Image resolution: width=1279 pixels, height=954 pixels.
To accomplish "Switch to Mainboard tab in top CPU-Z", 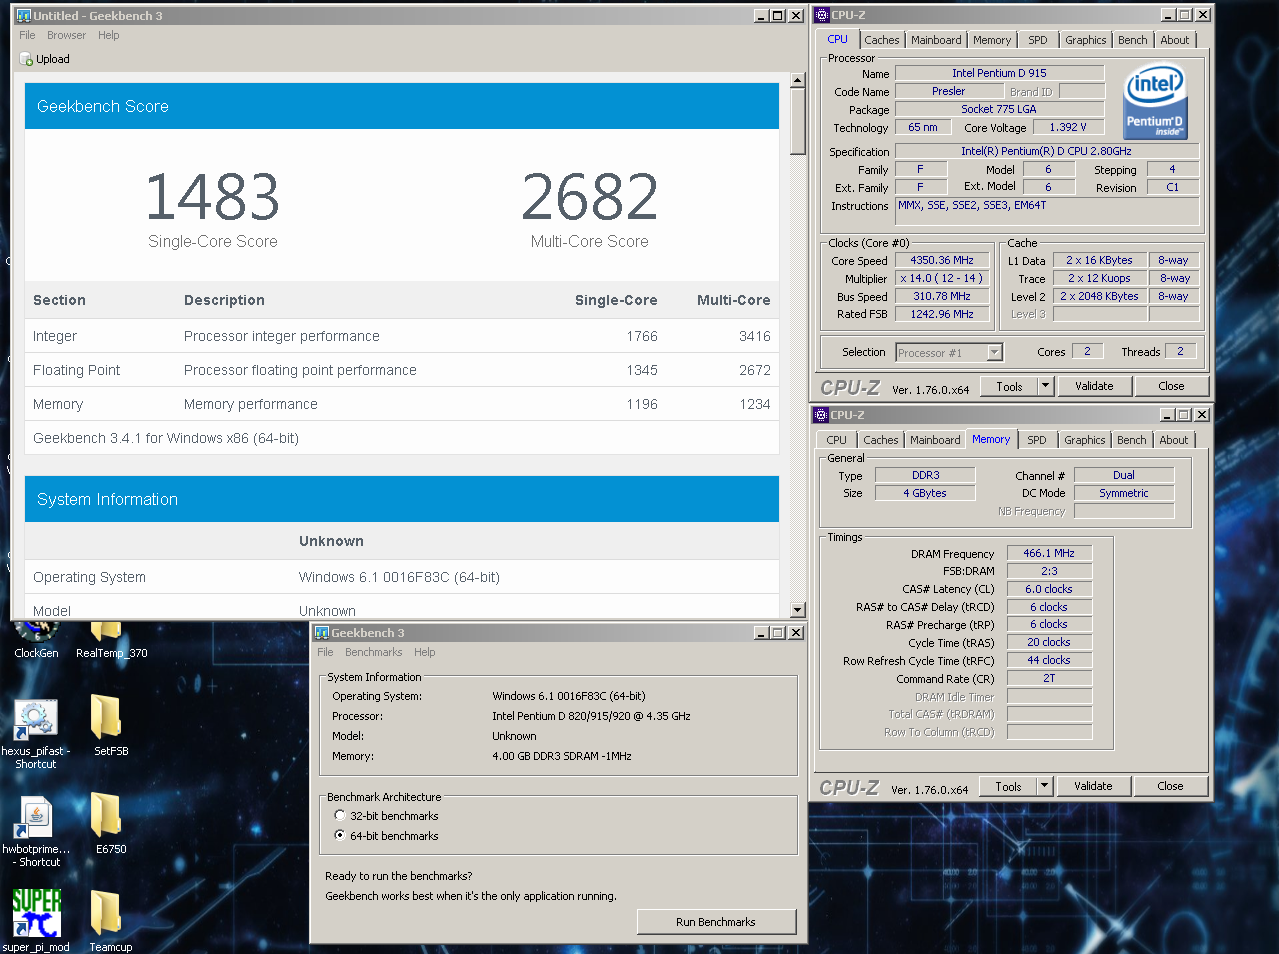I will 936,40.
